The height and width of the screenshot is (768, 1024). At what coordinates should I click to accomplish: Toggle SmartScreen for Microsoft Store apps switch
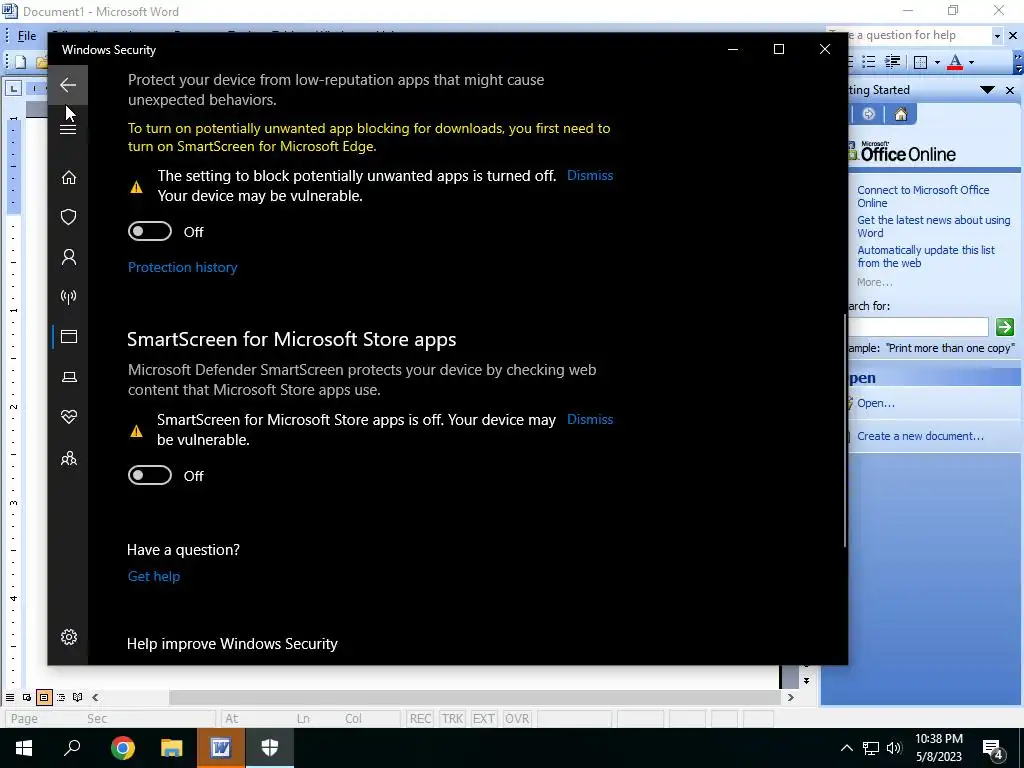(150, 475)
